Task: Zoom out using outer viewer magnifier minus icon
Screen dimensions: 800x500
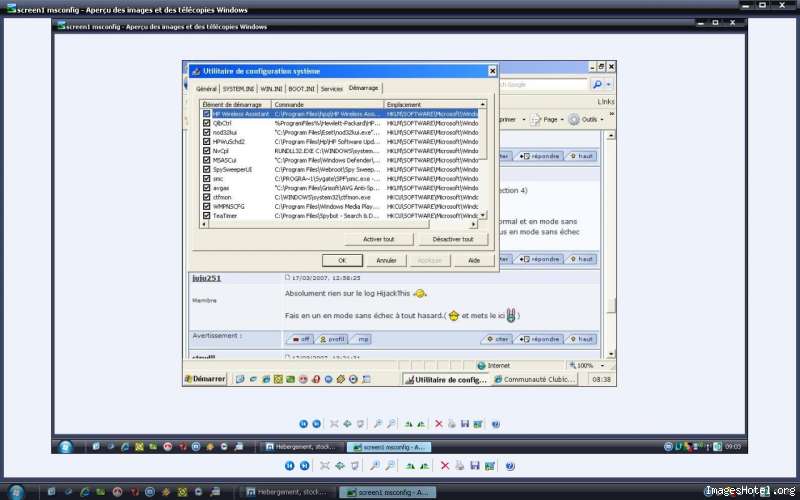Action: (x=390, y=466)
